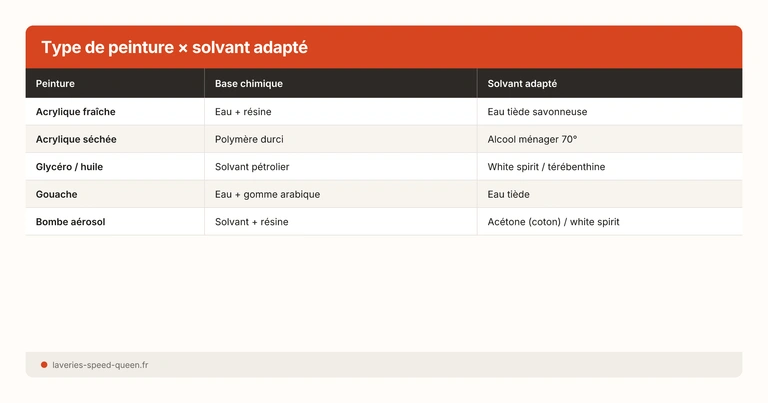Image resolution: width=768 pixels, height=403 pixels.
Task: Click the orange dot beside laveries-speed-queen.fr
Action: click(44, 365)
